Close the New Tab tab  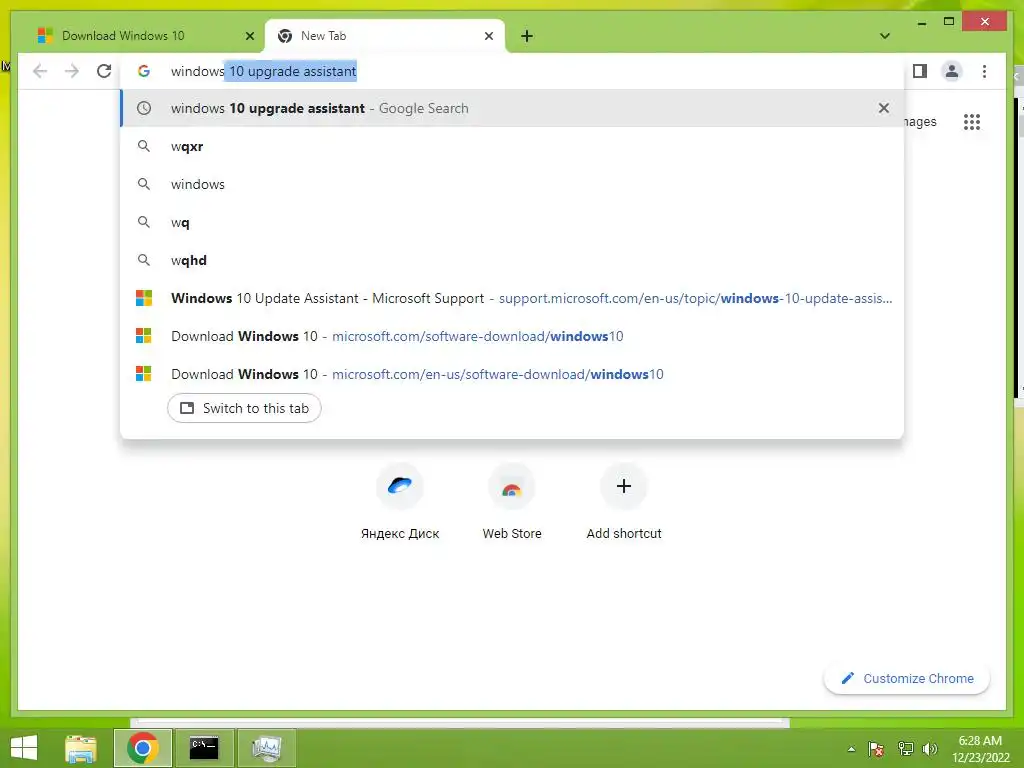coord(488,36)
